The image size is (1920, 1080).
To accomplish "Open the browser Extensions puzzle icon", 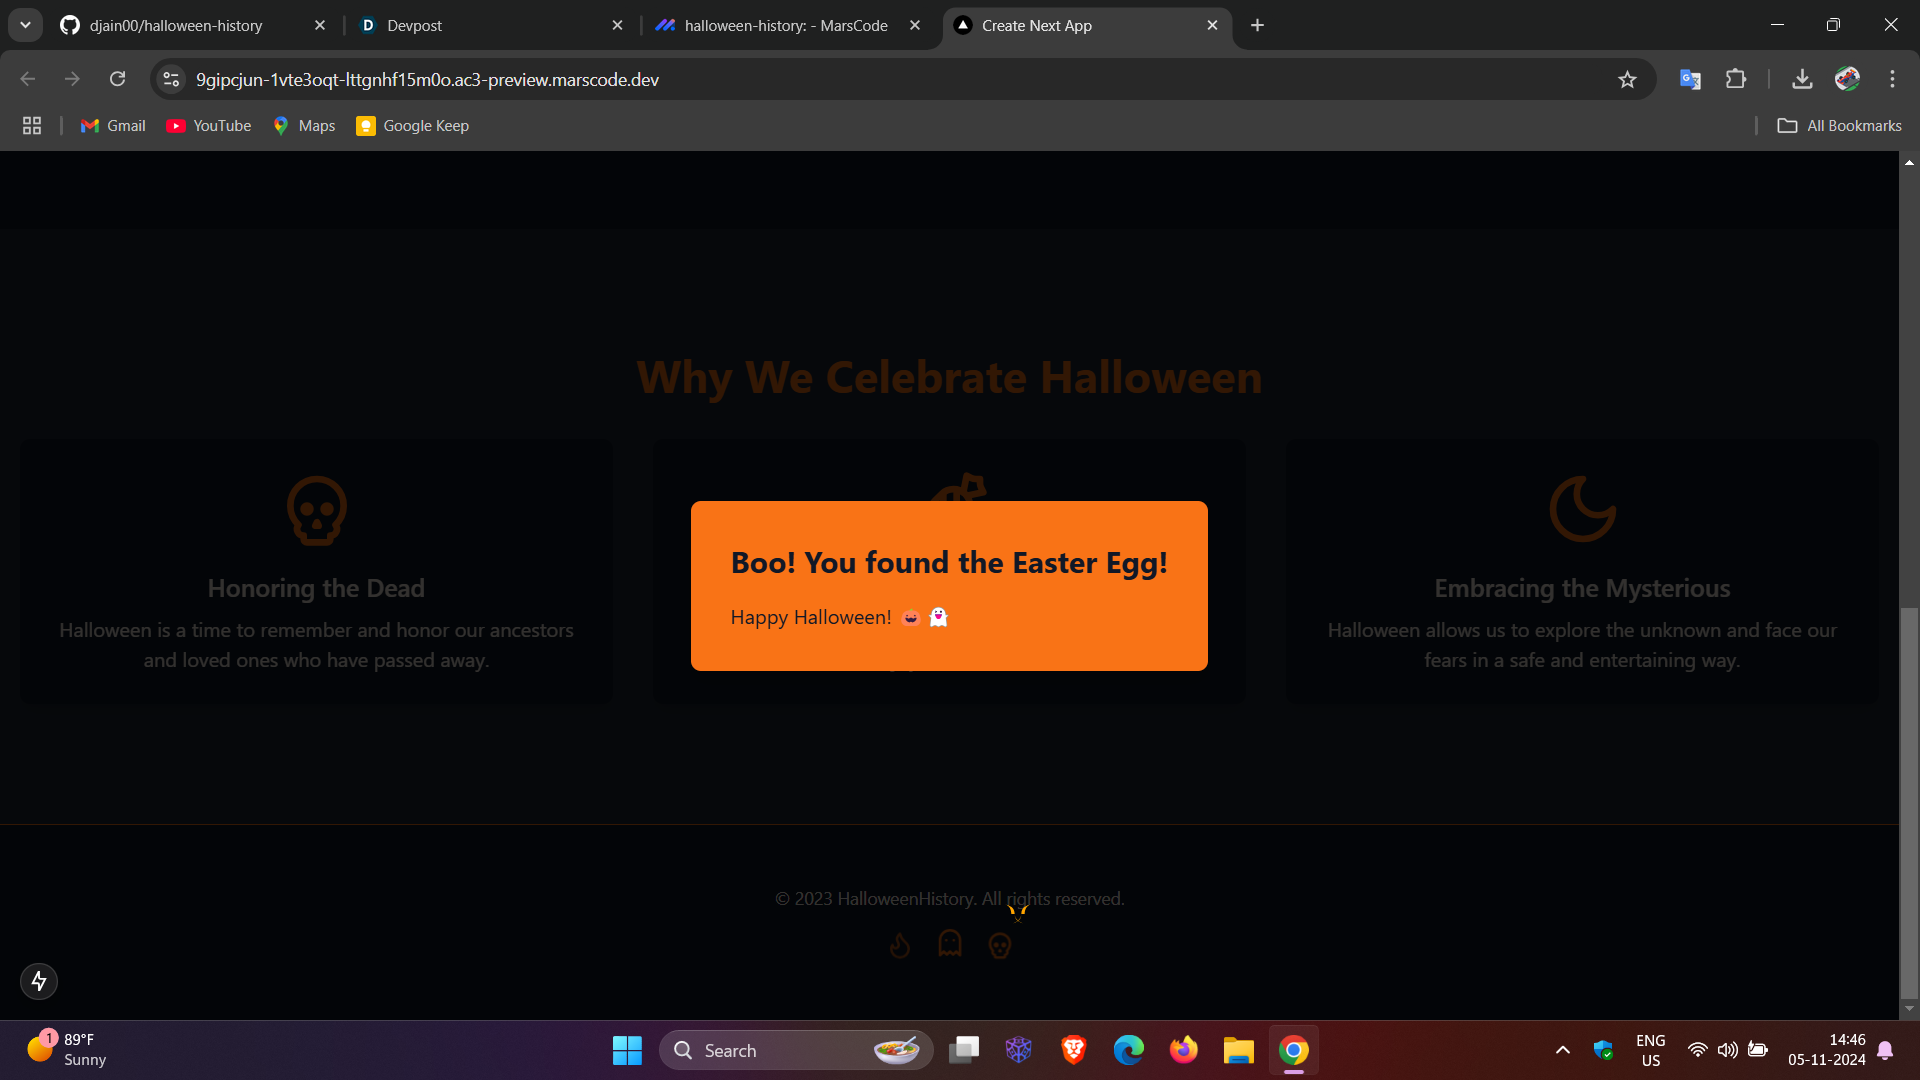I will (1736, 80).
